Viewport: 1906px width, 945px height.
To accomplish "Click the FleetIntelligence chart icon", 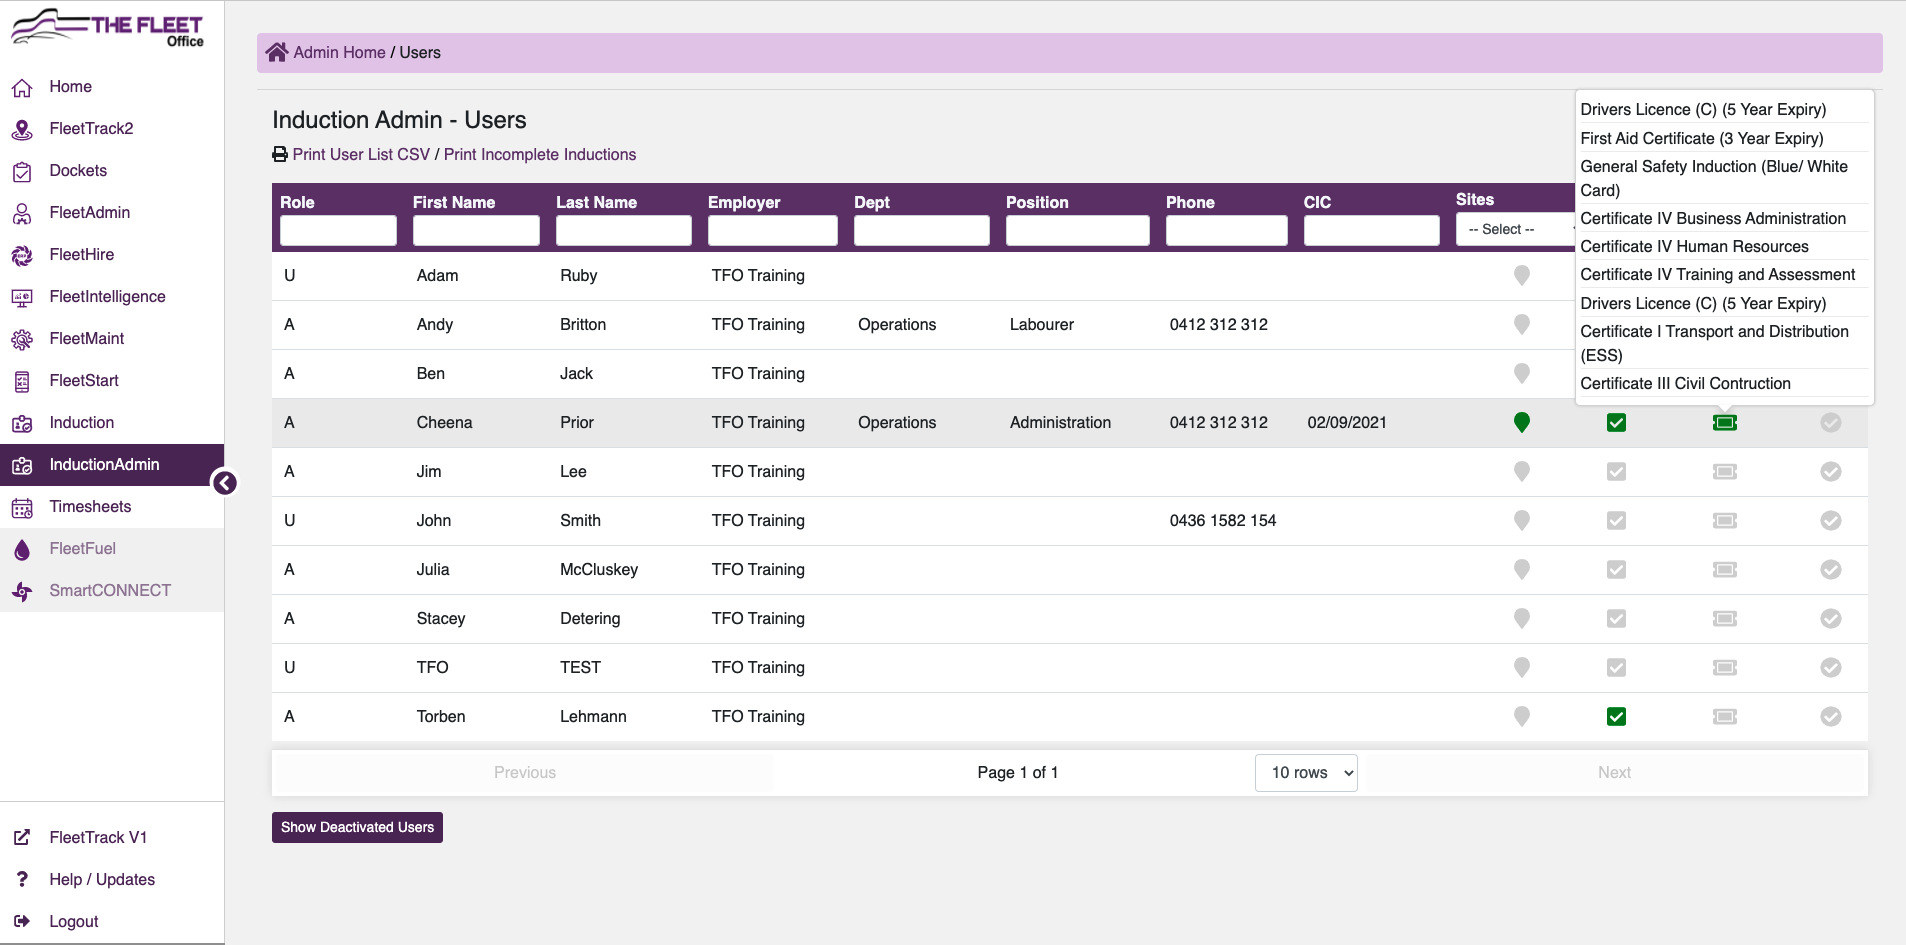I will tap(22, 297).
